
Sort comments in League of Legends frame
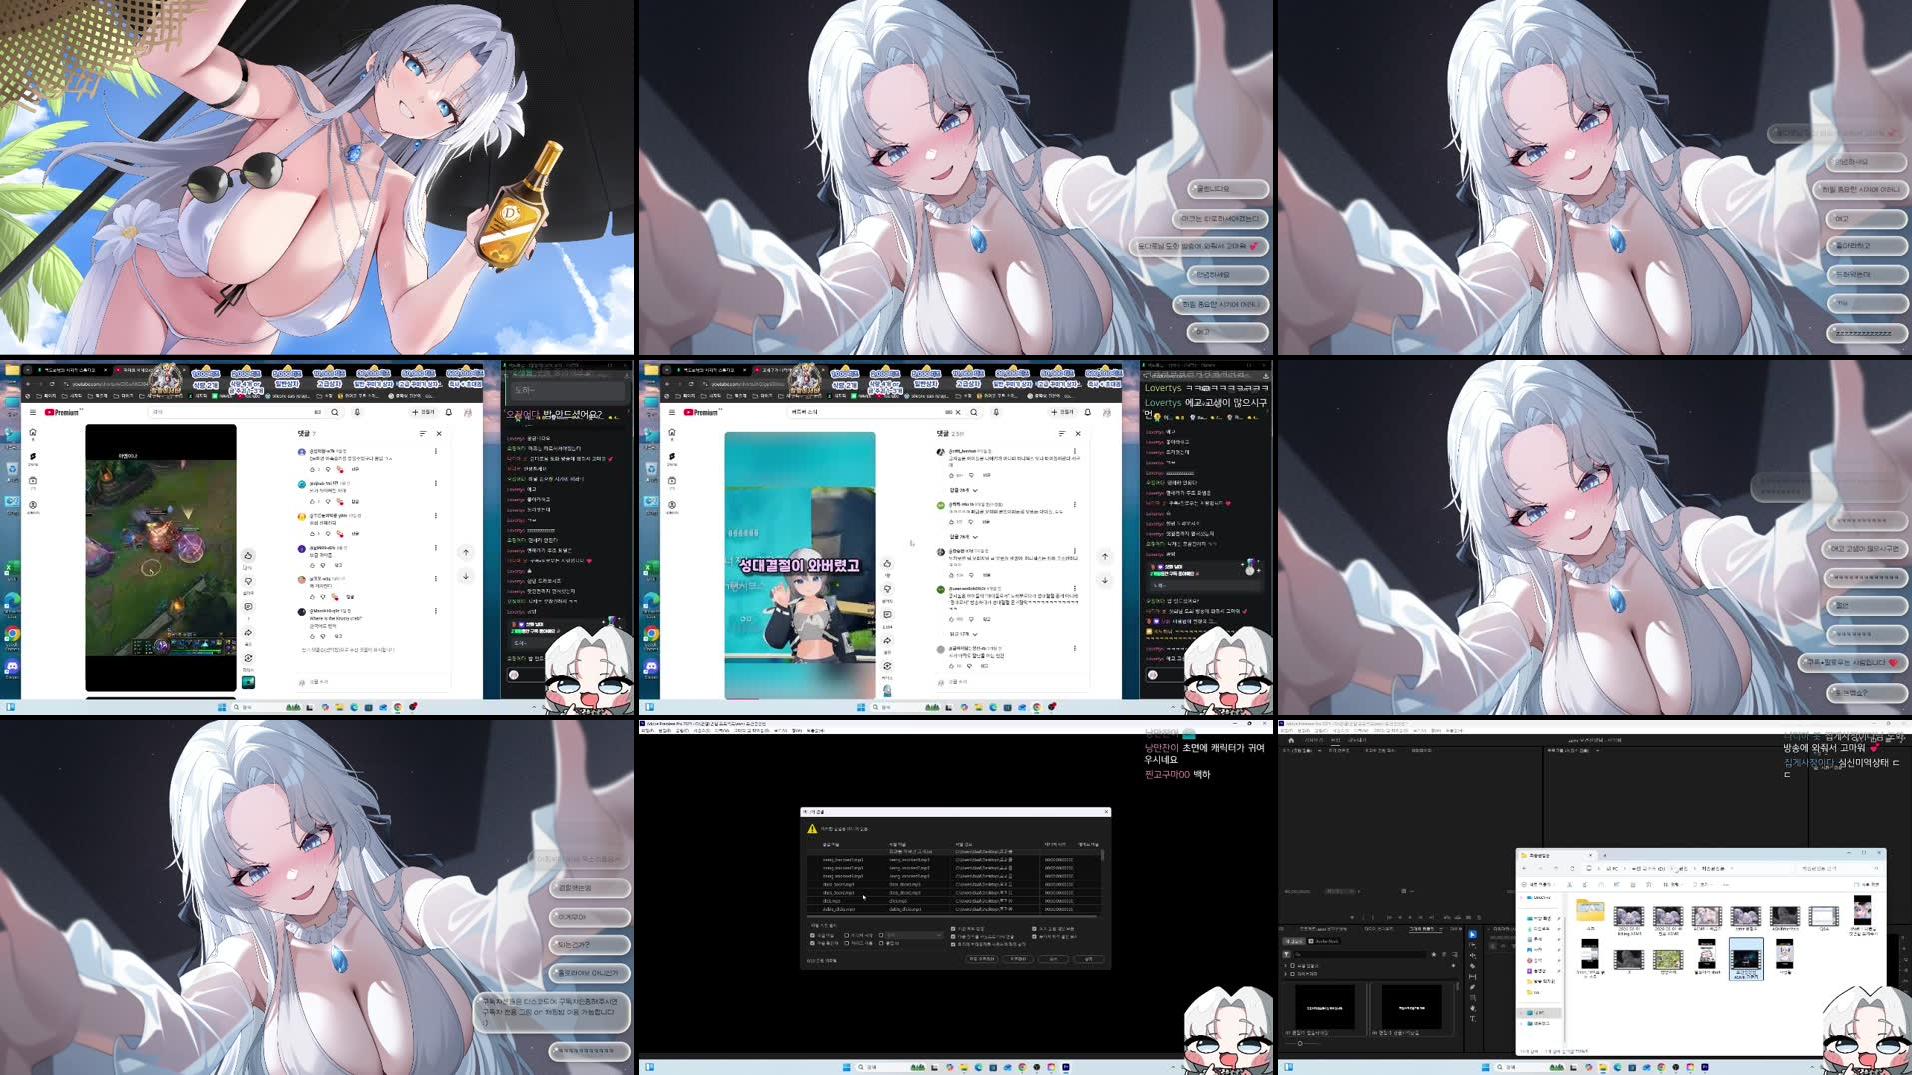(423, 434)
